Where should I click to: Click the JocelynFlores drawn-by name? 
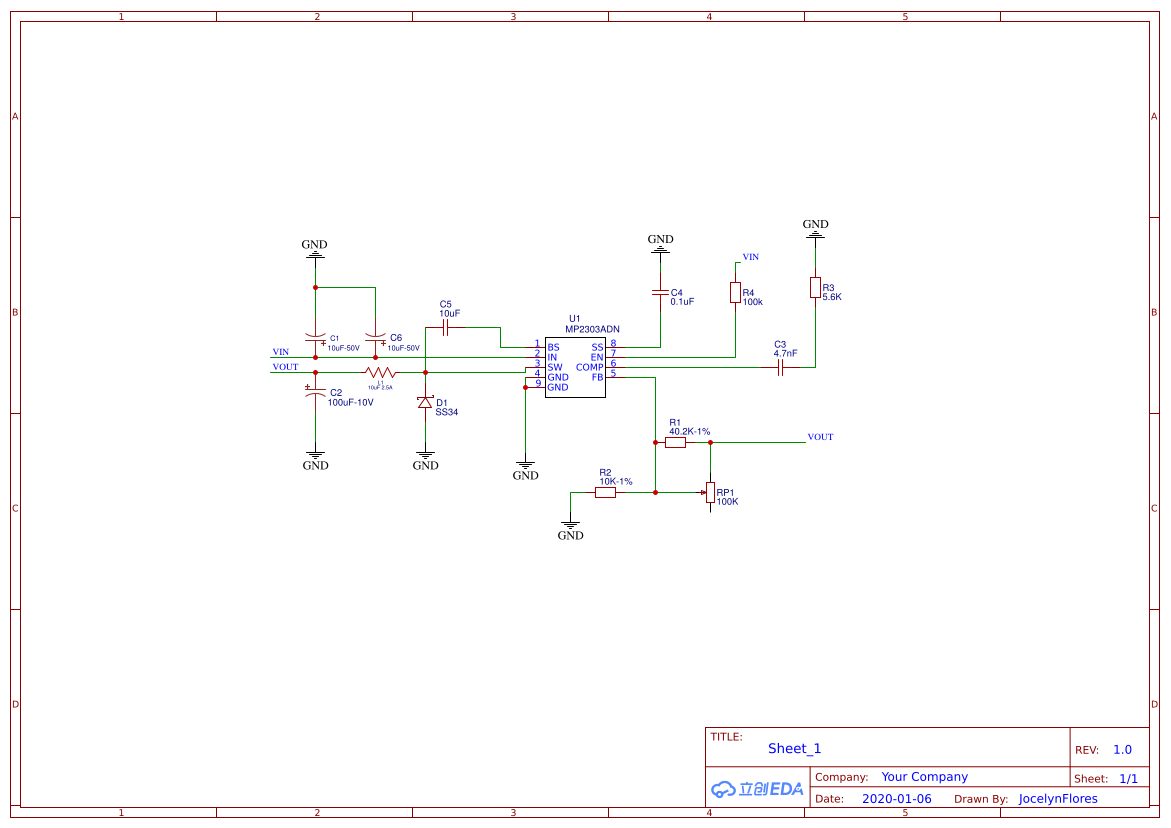tap(1058, 798)
